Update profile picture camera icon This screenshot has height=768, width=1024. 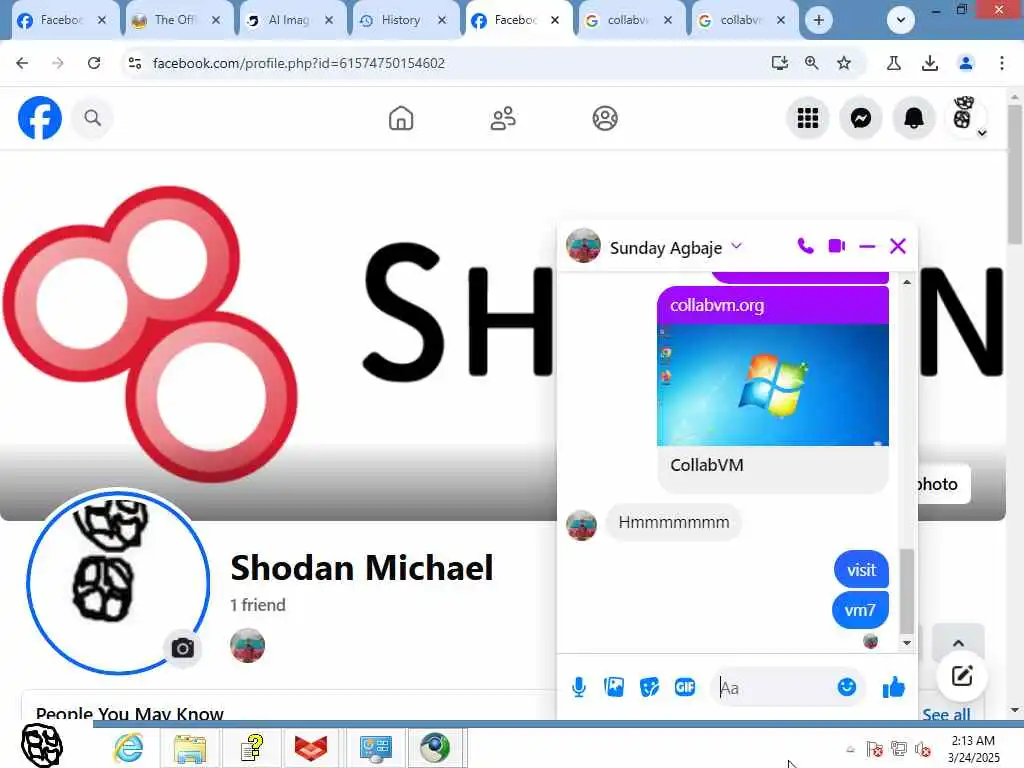[x=182, y=648]
